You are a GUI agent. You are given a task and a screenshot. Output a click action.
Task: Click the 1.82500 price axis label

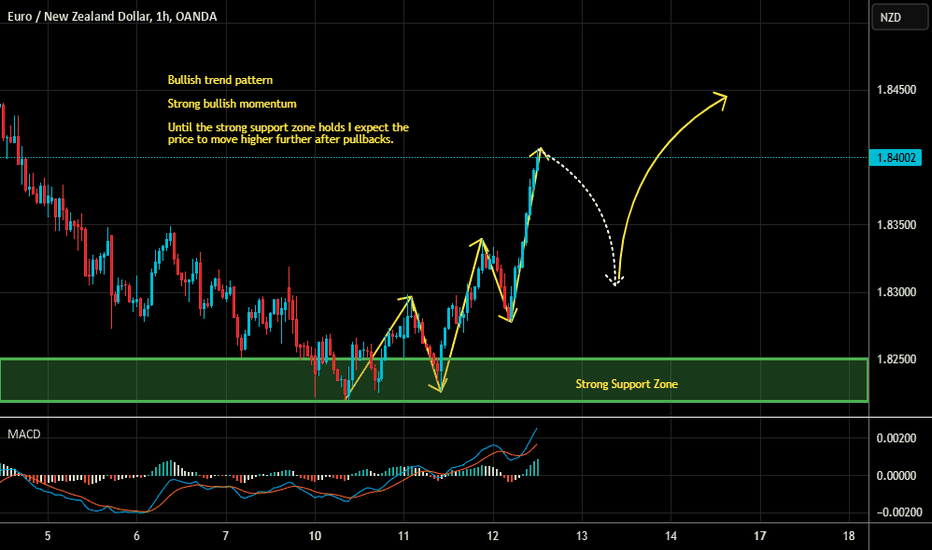click(896, 359)
